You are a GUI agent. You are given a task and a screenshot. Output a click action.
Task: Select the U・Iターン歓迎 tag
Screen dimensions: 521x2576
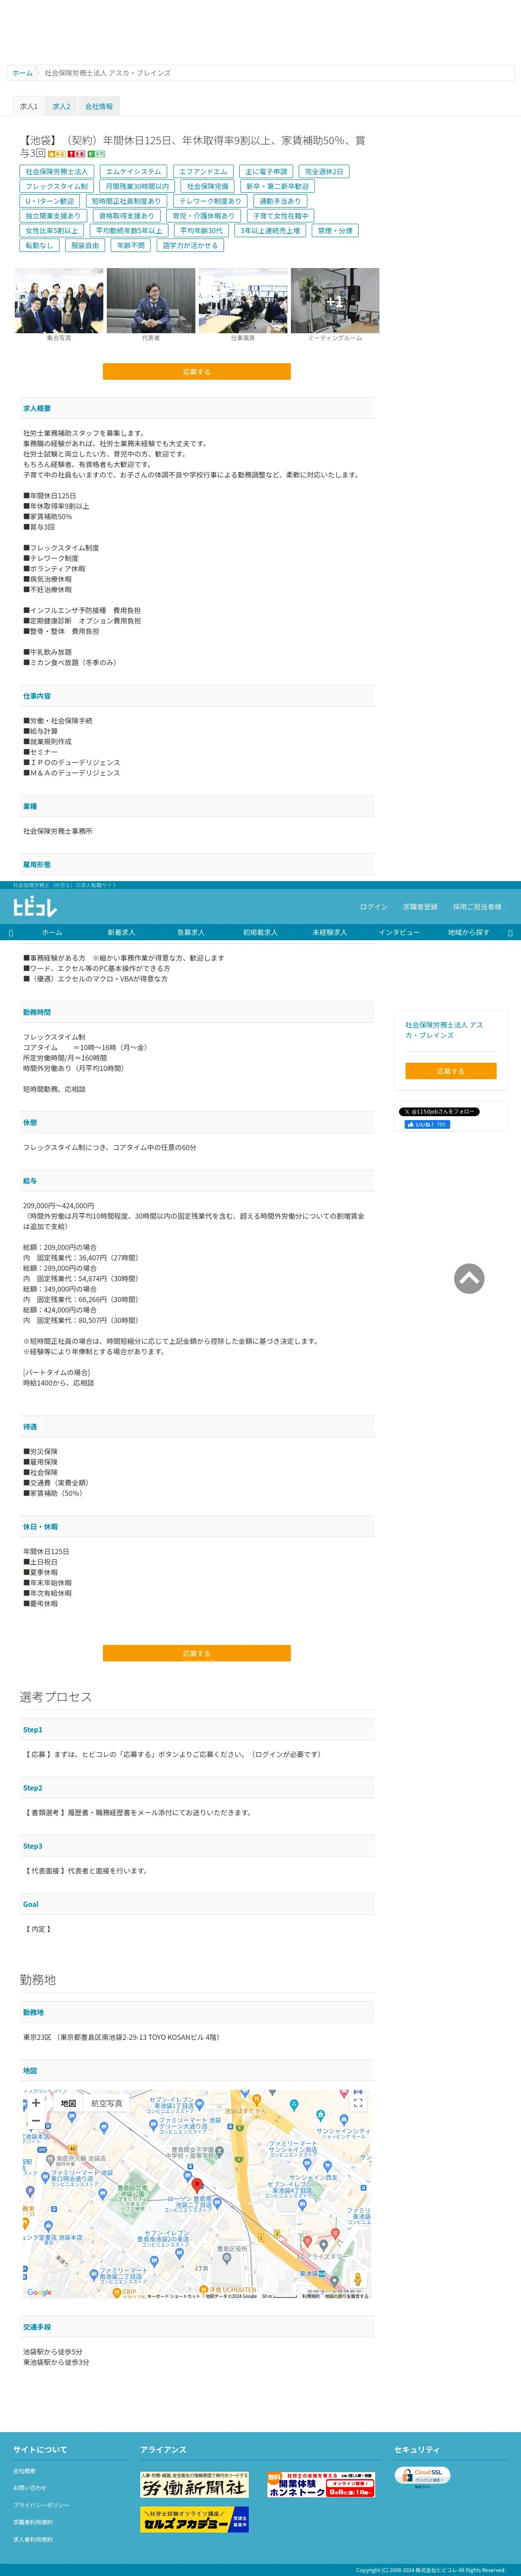pyautogui.click(x=50, y=201)
